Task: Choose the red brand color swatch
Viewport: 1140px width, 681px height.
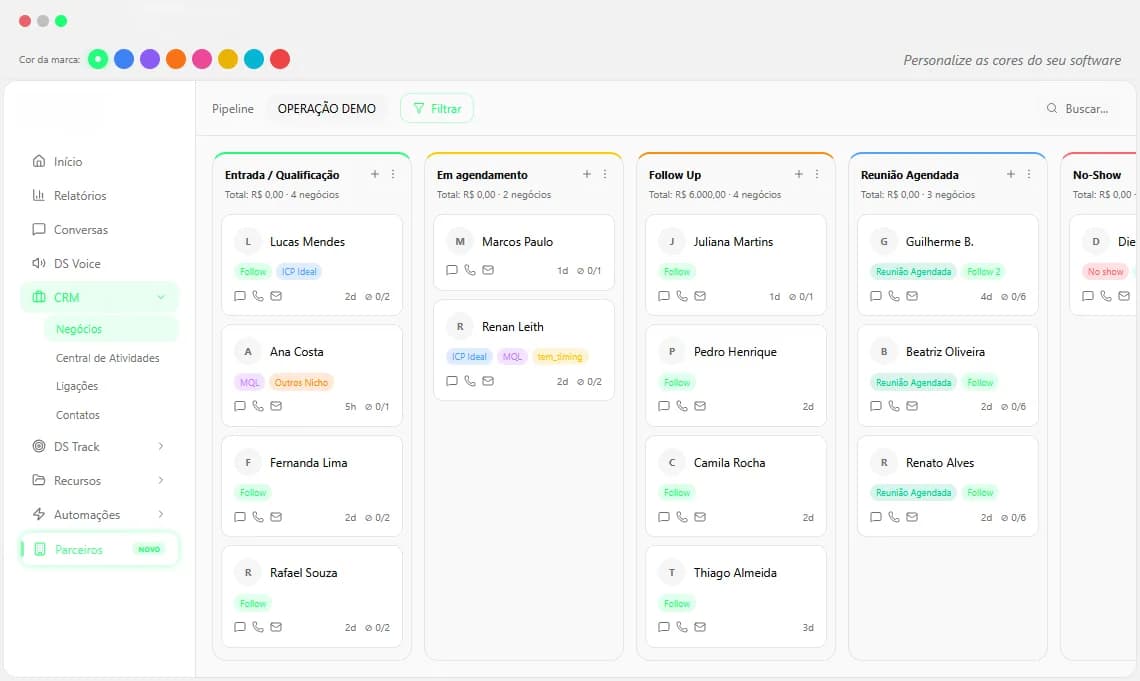Action: coord(280,59)
